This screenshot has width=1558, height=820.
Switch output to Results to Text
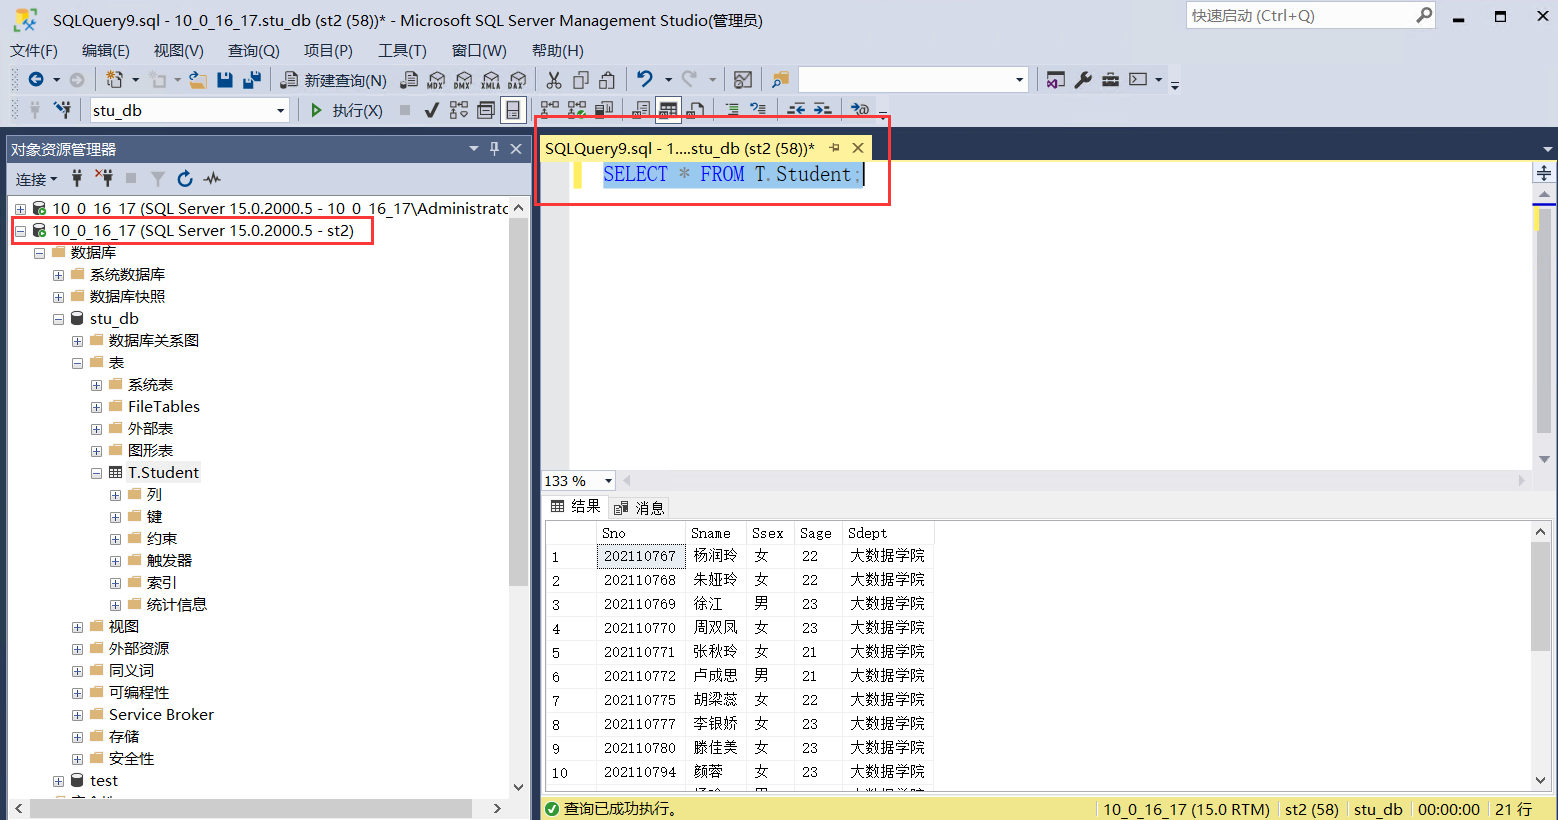click(641, 110)
